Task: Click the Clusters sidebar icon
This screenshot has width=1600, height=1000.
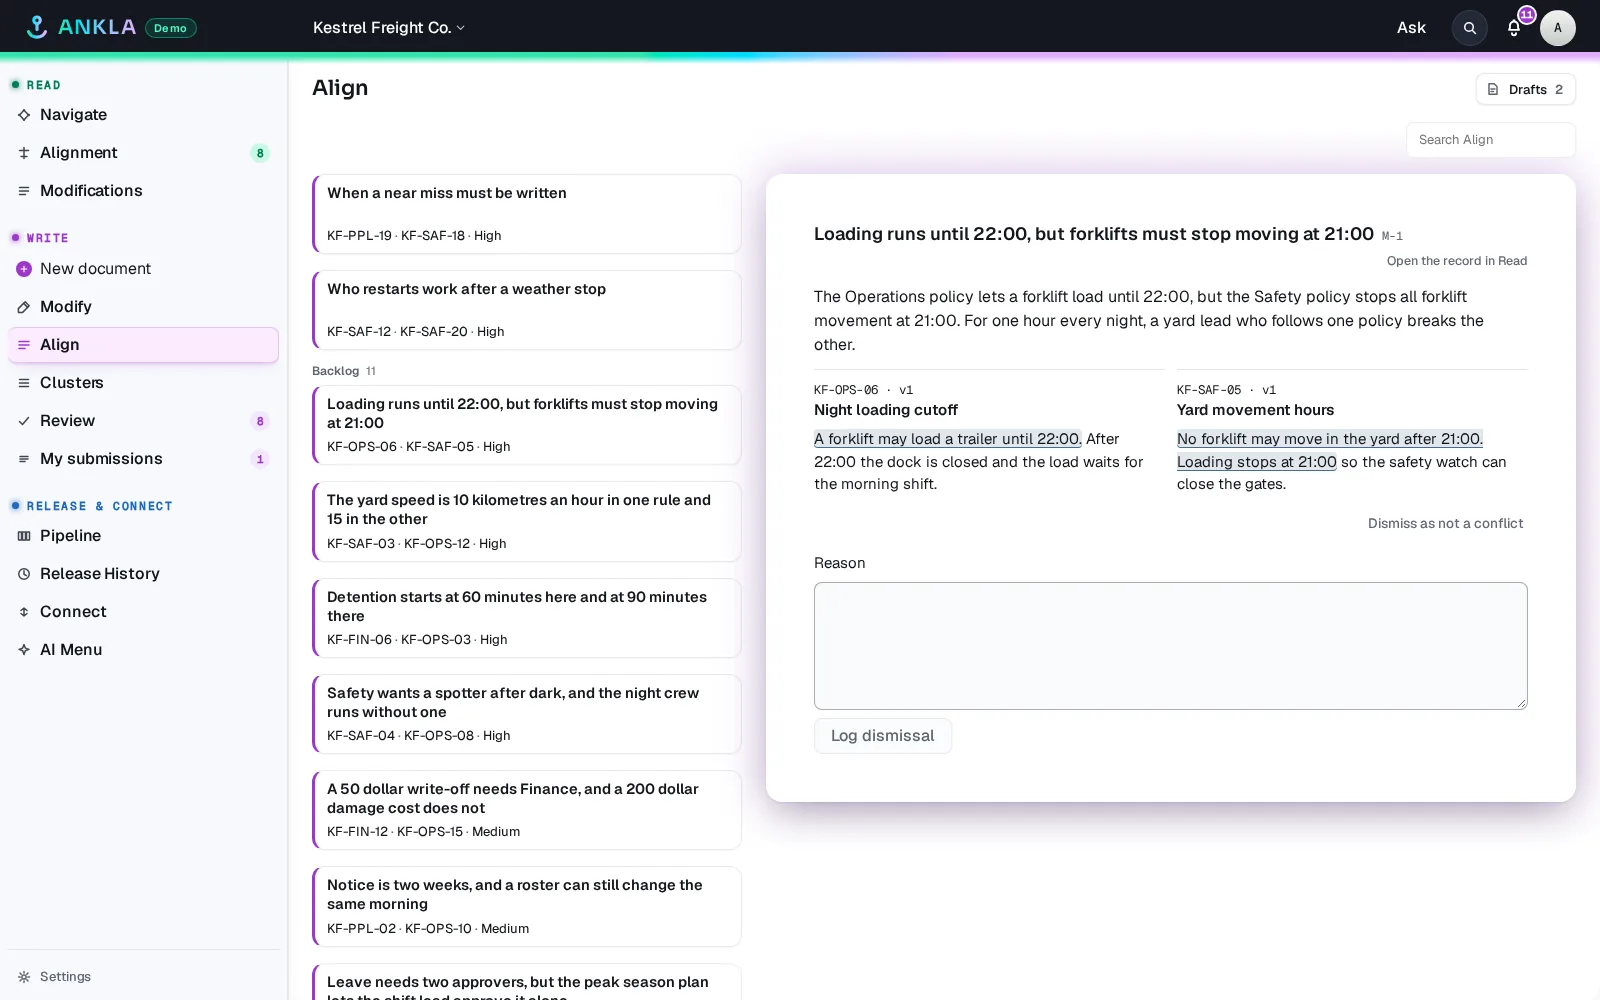Action: [24, 383]
